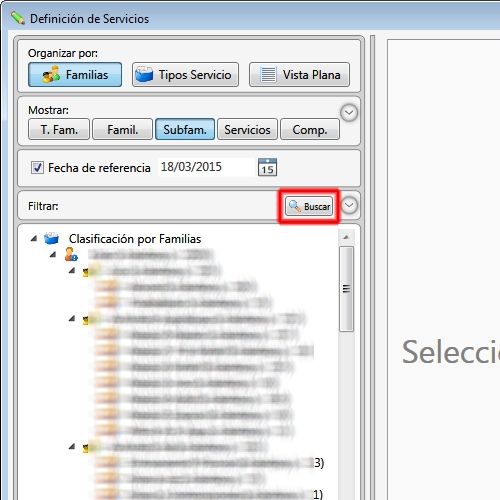
Task: Toggle the Subfam. show filter
Action: coord(185,129)
